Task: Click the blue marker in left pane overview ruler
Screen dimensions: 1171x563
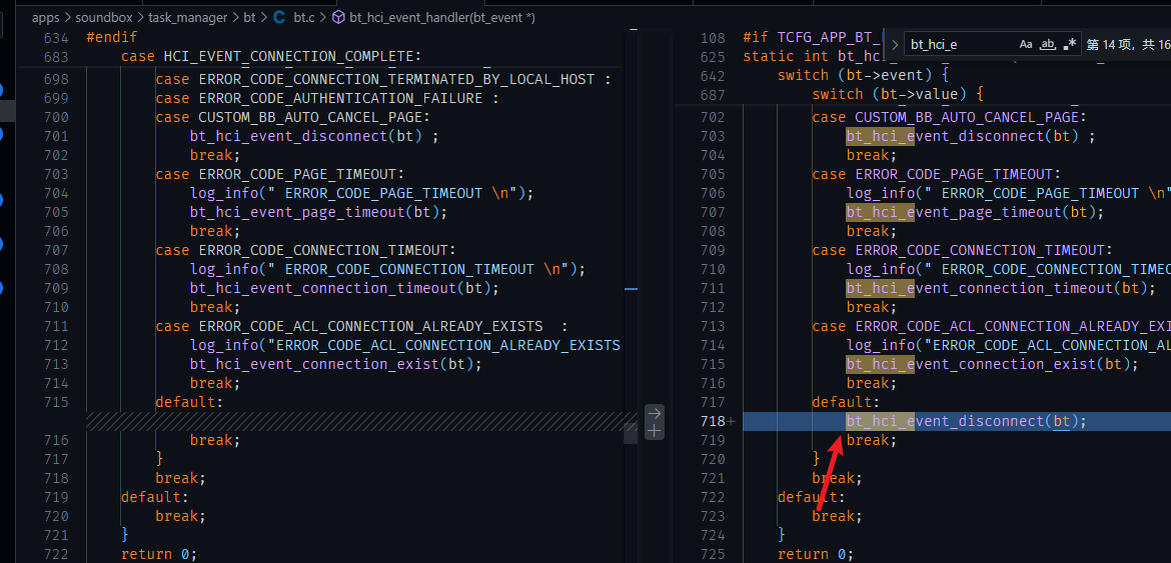Action: (631, 288)
